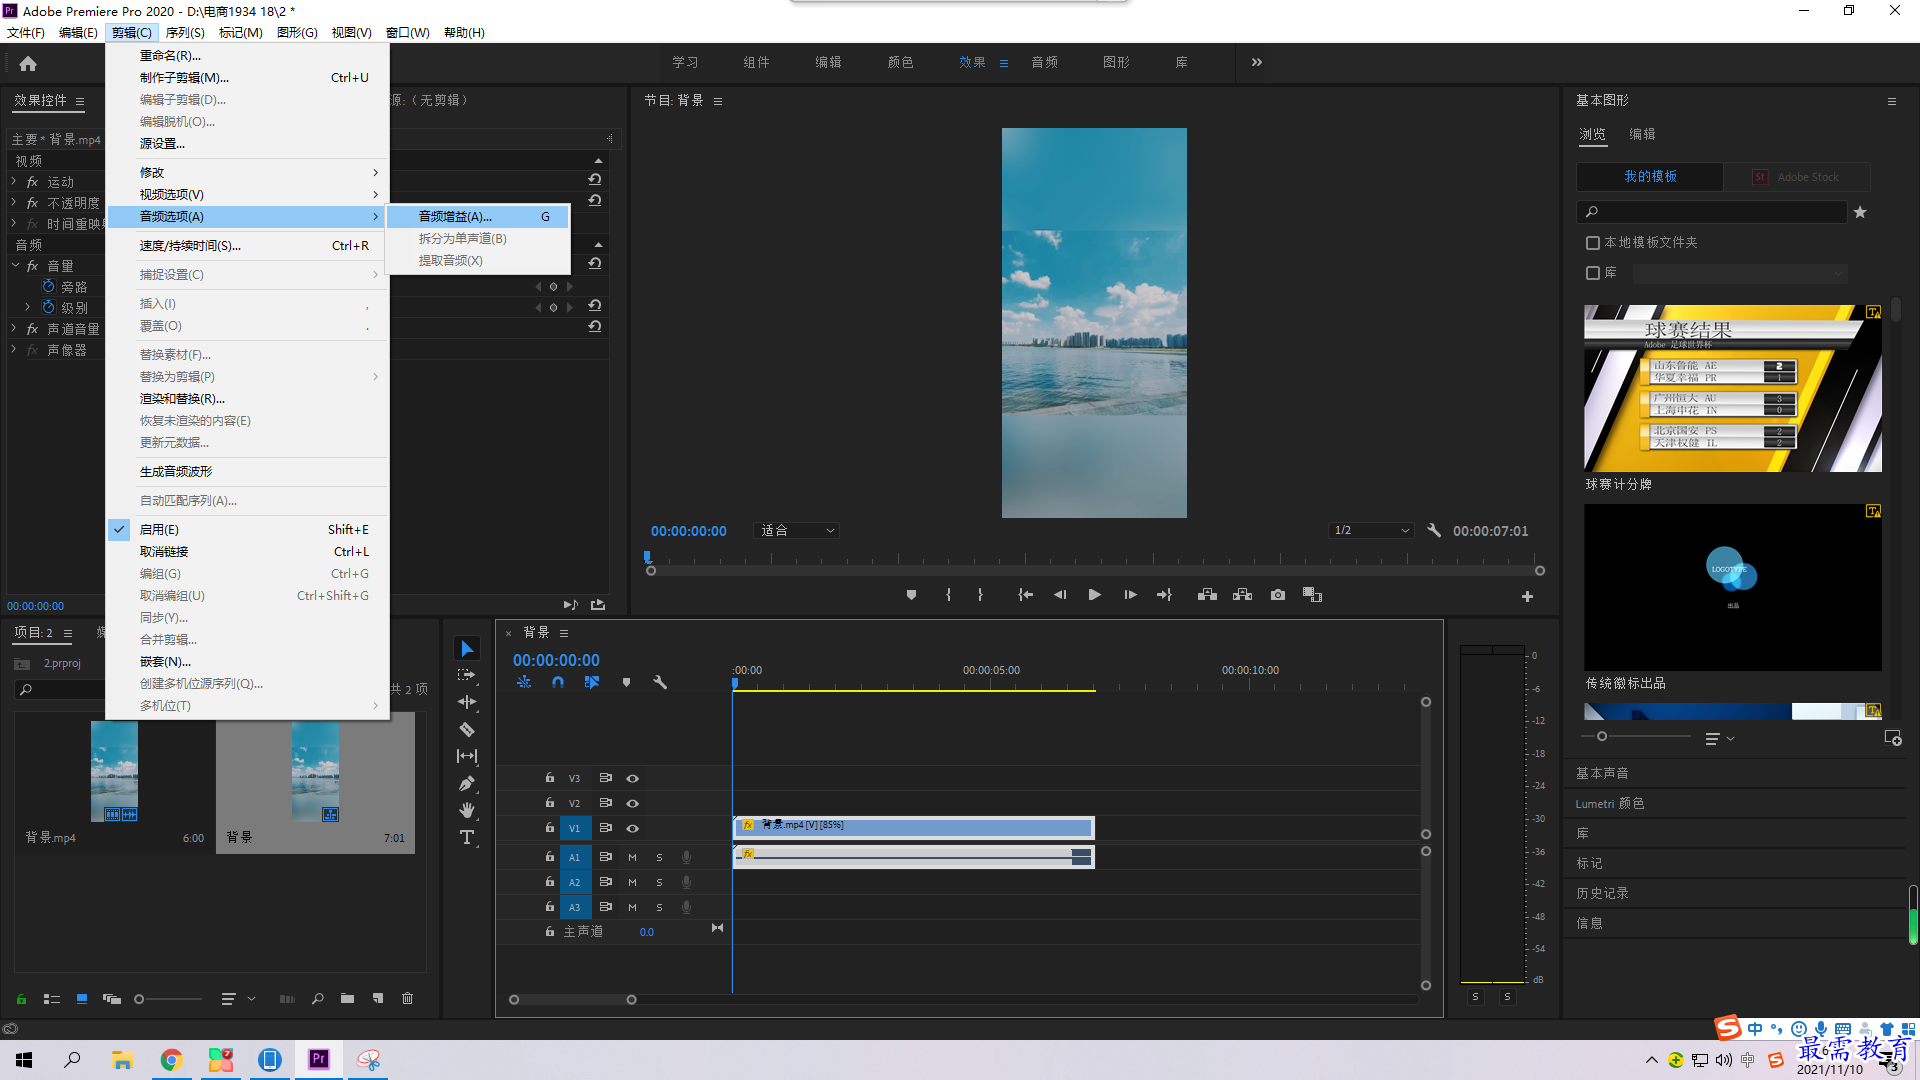Step back one frame

pos(1060,595)
